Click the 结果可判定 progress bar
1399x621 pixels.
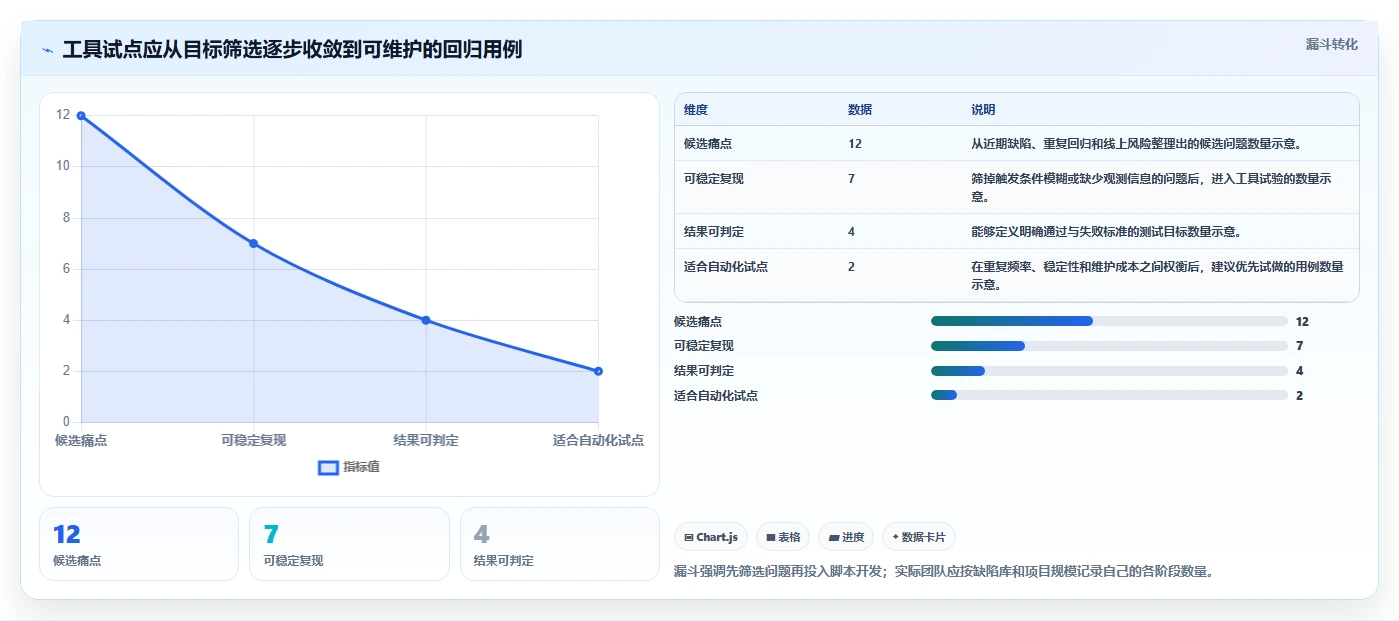tap(1109, 371)
